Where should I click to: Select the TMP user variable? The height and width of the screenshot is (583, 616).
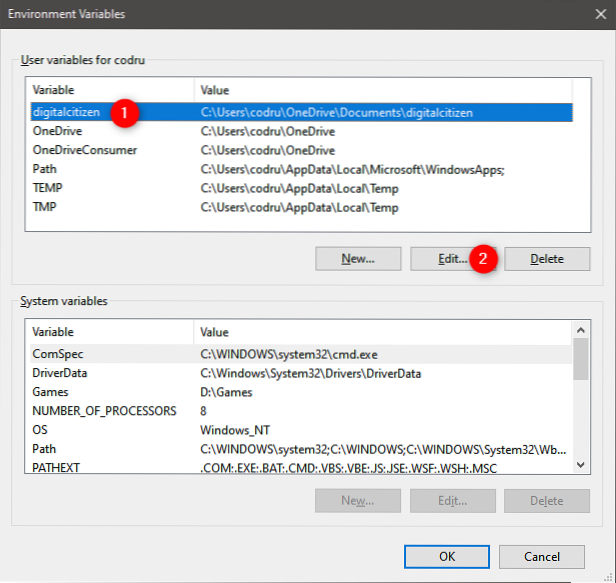pyautogui.click(x=46, y=207)
